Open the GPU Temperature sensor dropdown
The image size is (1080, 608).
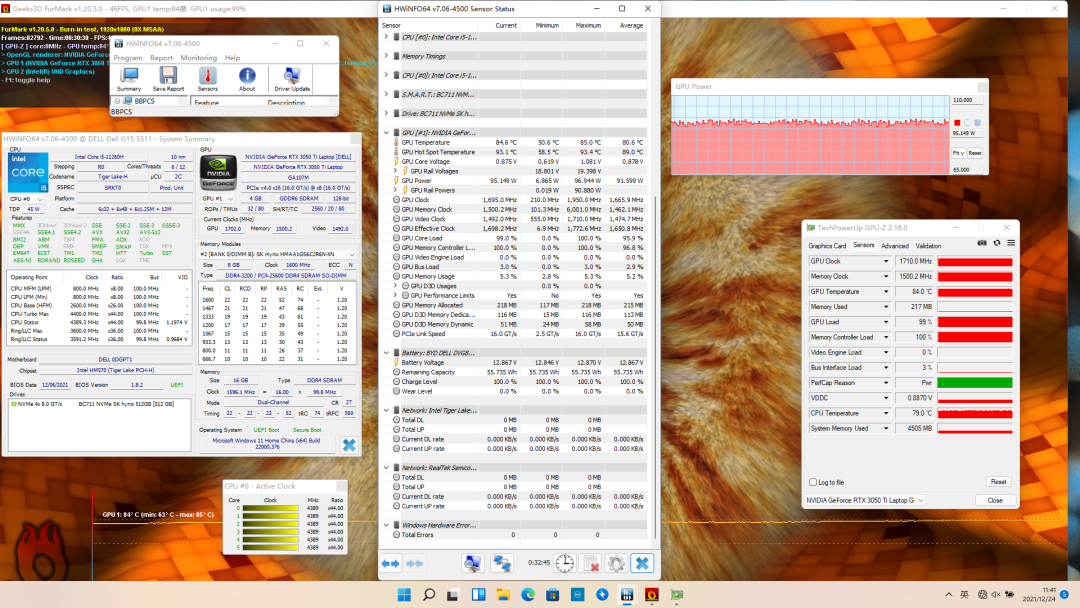886,291
